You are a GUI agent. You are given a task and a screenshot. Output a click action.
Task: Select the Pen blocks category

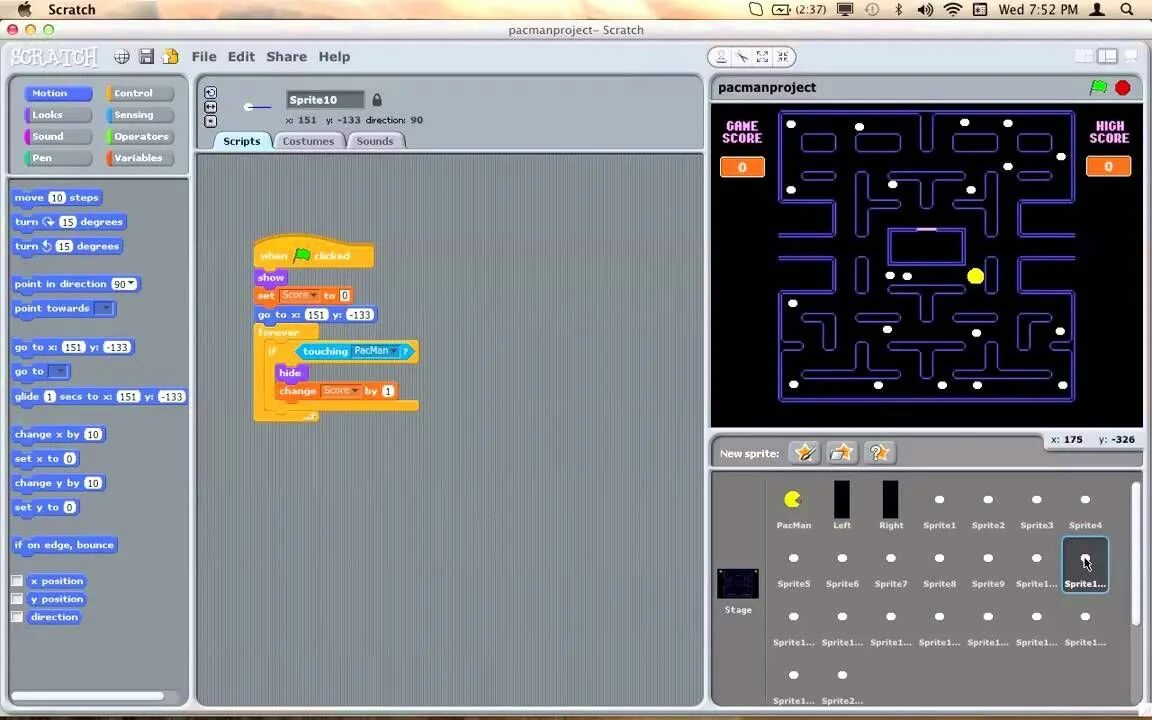point(58,158)
